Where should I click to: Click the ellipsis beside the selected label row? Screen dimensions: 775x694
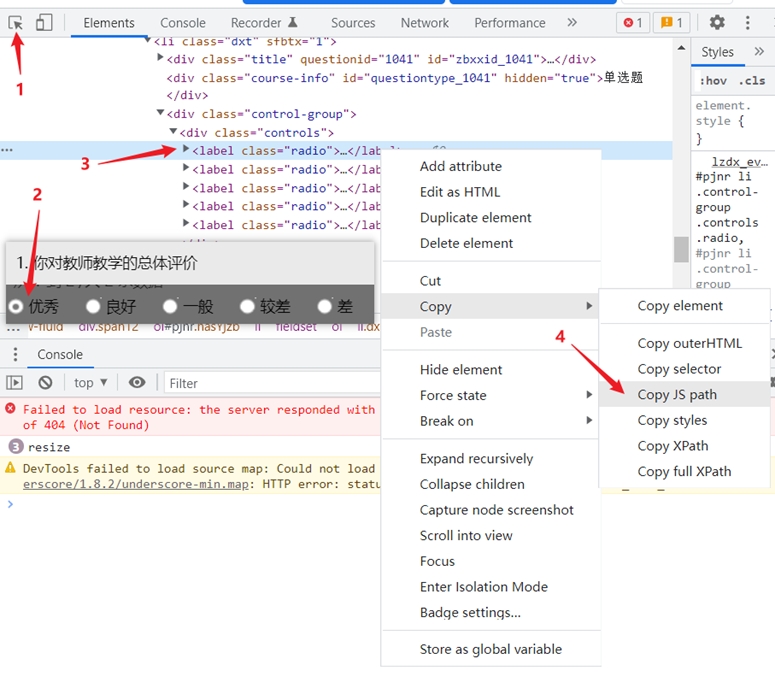[x=7, y=150]
